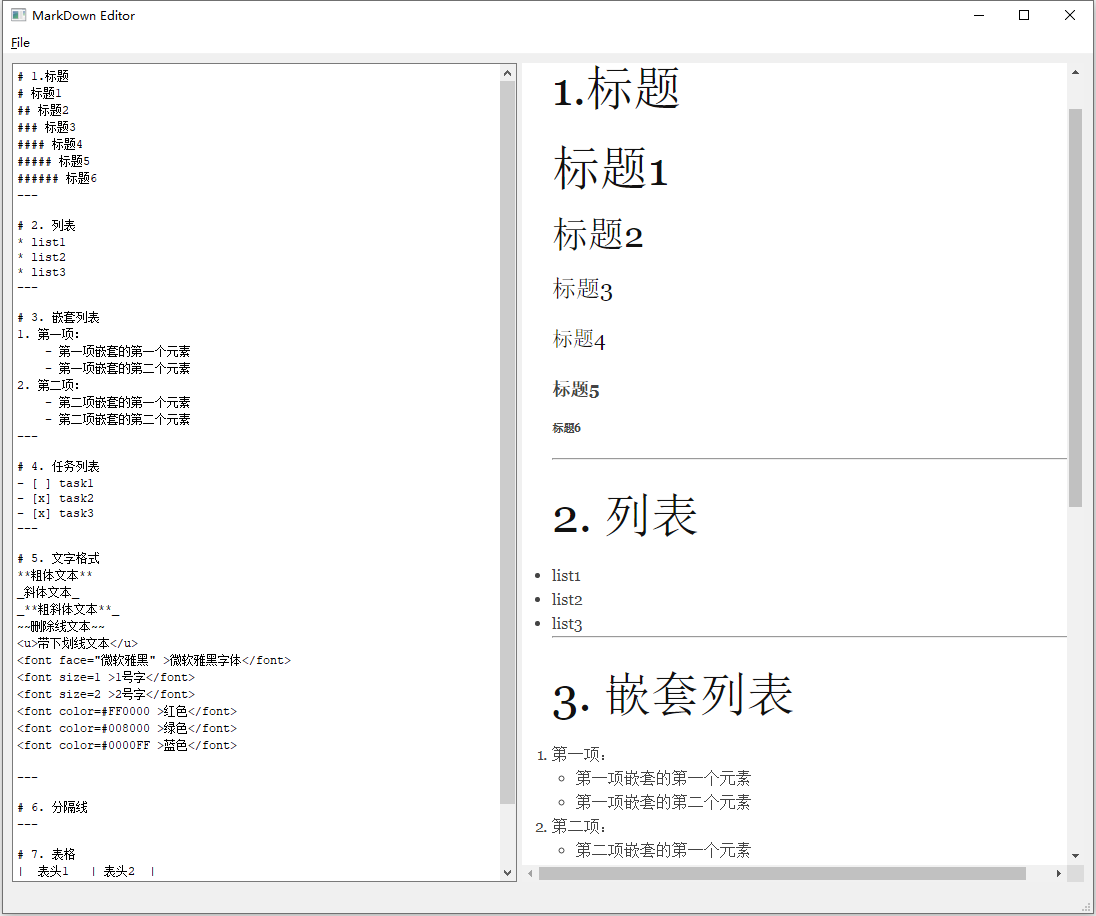The image size is (1096, 916).
Task: Select the "list2" item in the preview
Action: pyautogui.click(x=566, y=599)
